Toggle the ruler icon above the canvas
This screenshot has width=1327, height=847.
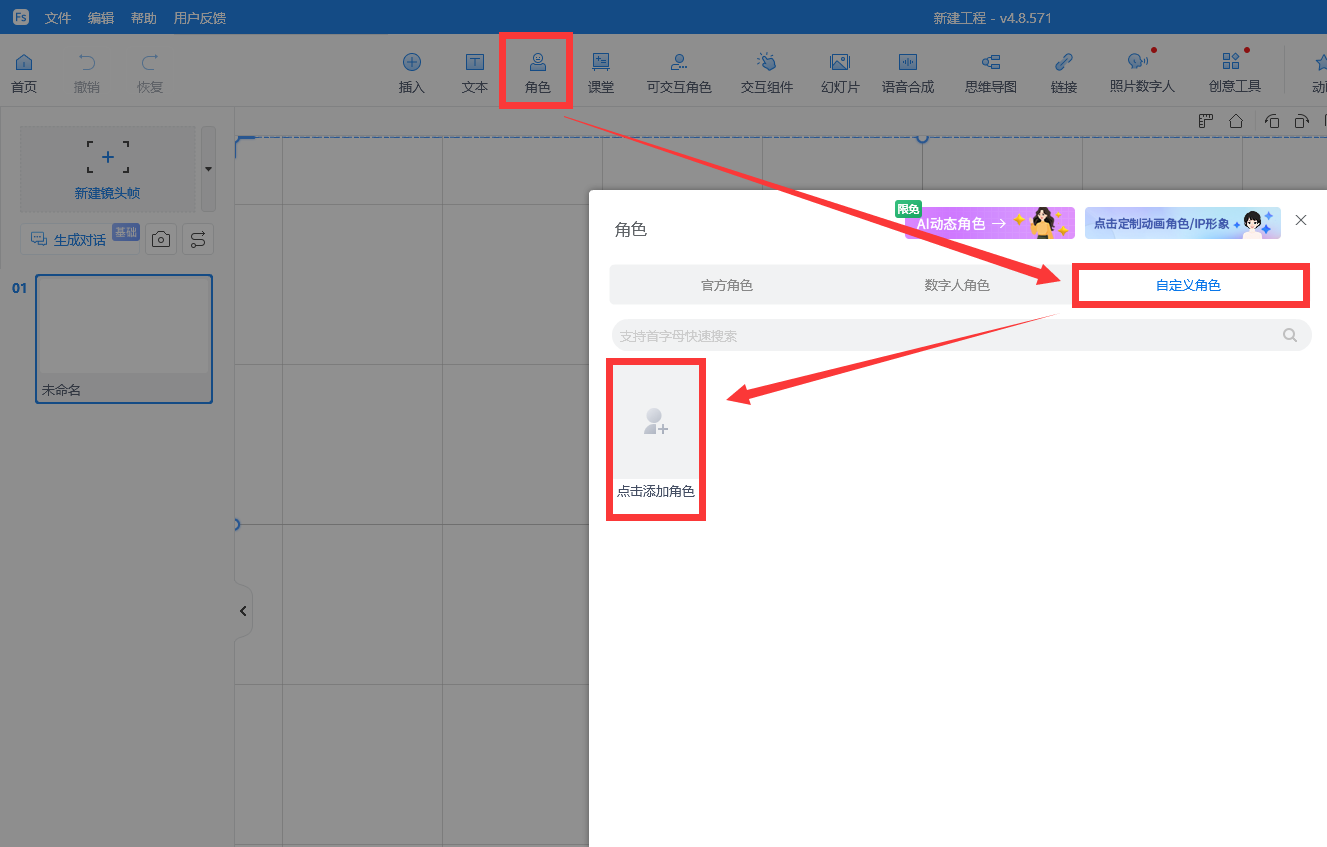click(1206, 121)
